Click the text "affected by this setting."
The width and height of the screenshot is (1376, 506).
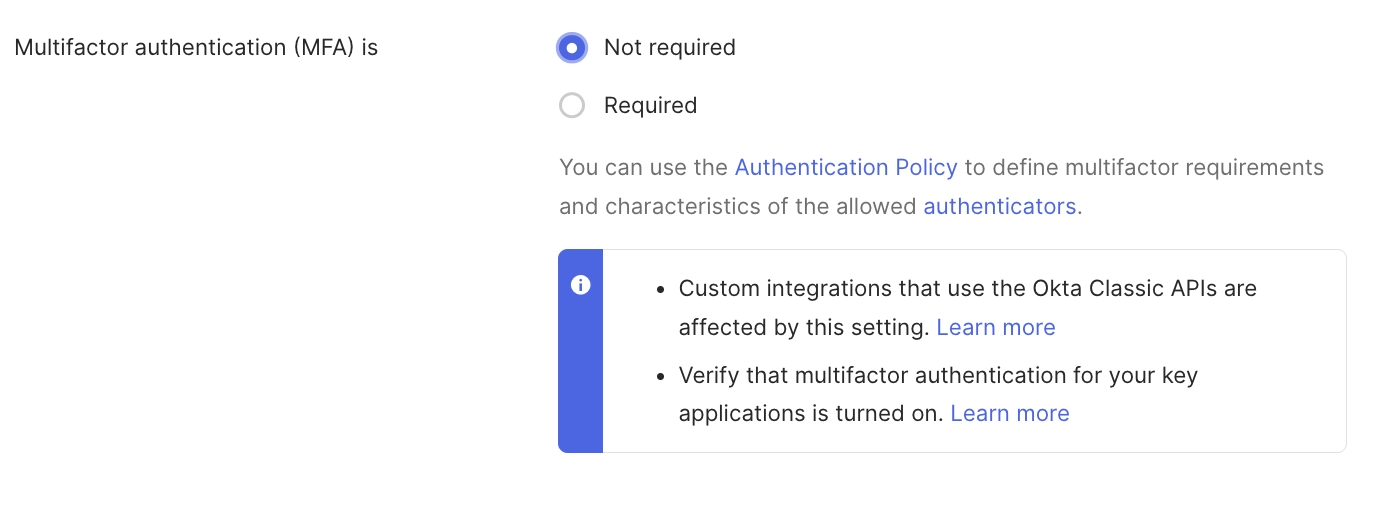[x=804, y=328]
